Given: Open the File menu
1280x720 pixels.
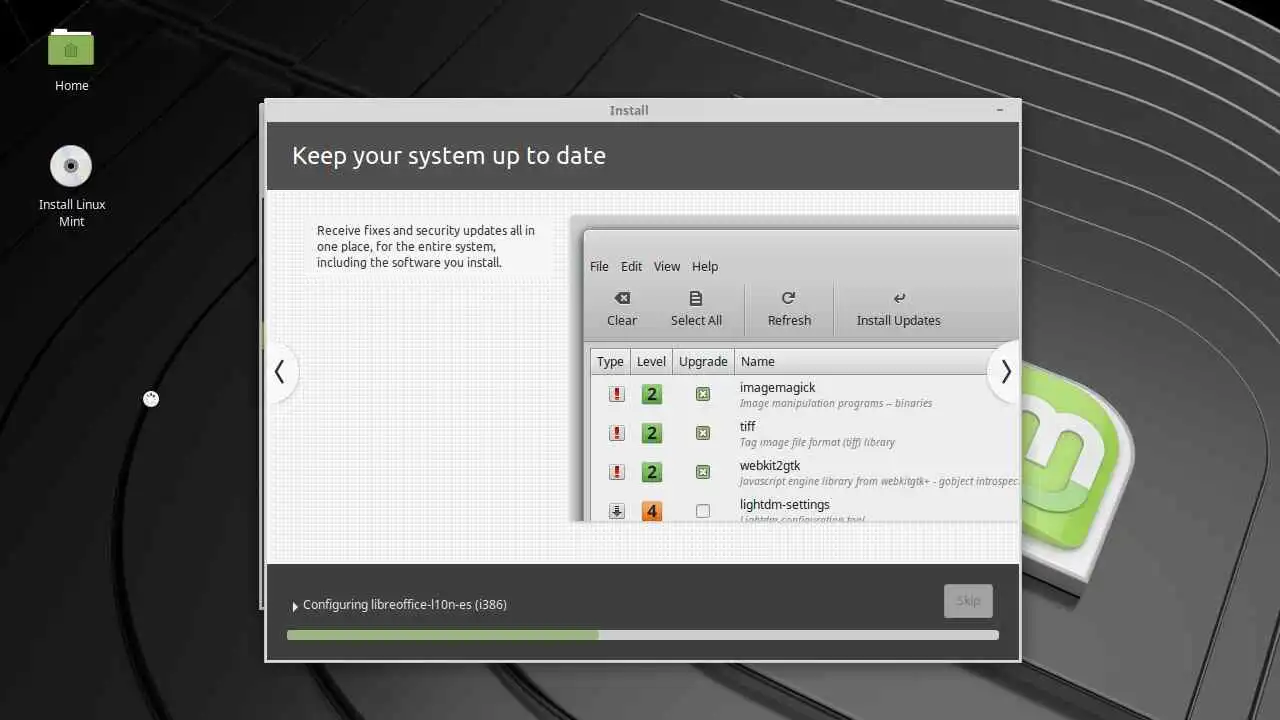Looking at the screenshot, I should (x=599, y=266).
